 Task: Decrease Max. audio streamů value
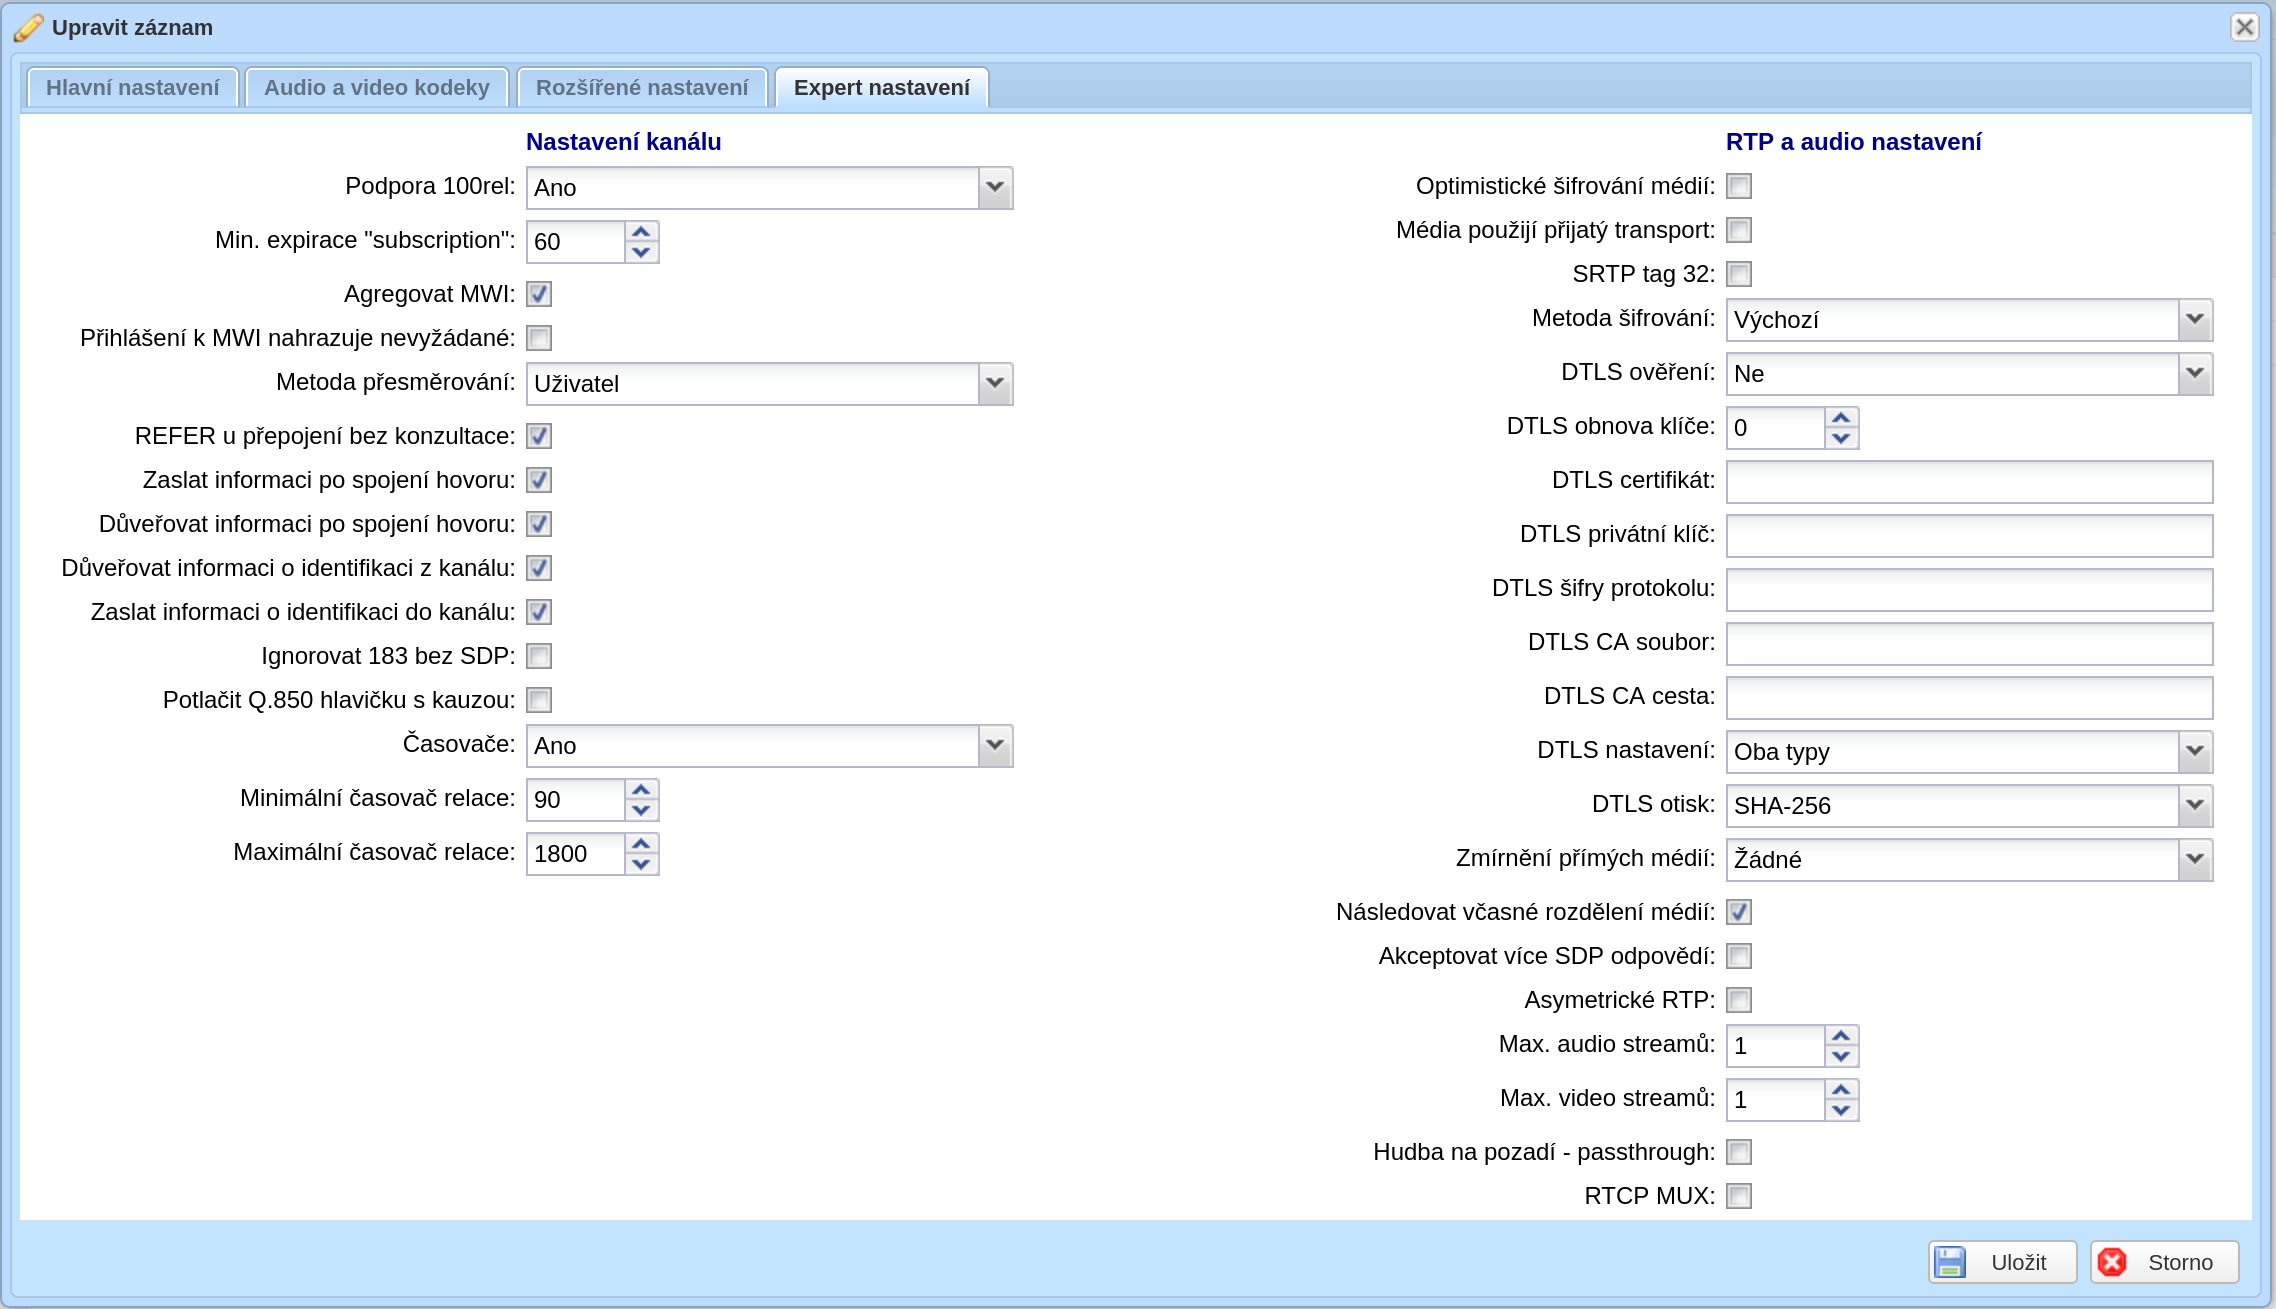pyautogui.click(x=1841, y=1057)
